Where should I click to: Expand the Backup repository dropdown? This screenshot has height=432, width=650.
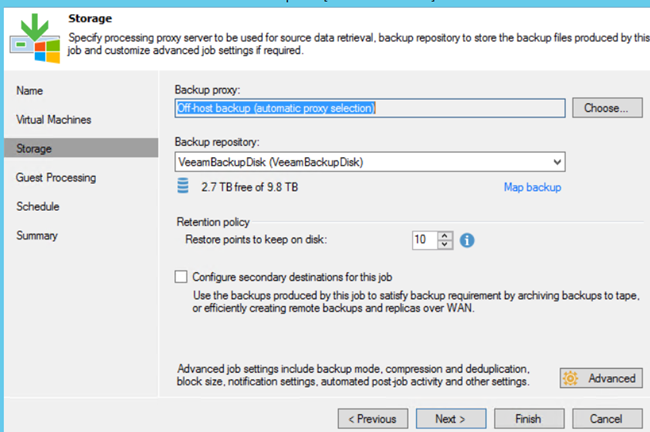[557, 162]
